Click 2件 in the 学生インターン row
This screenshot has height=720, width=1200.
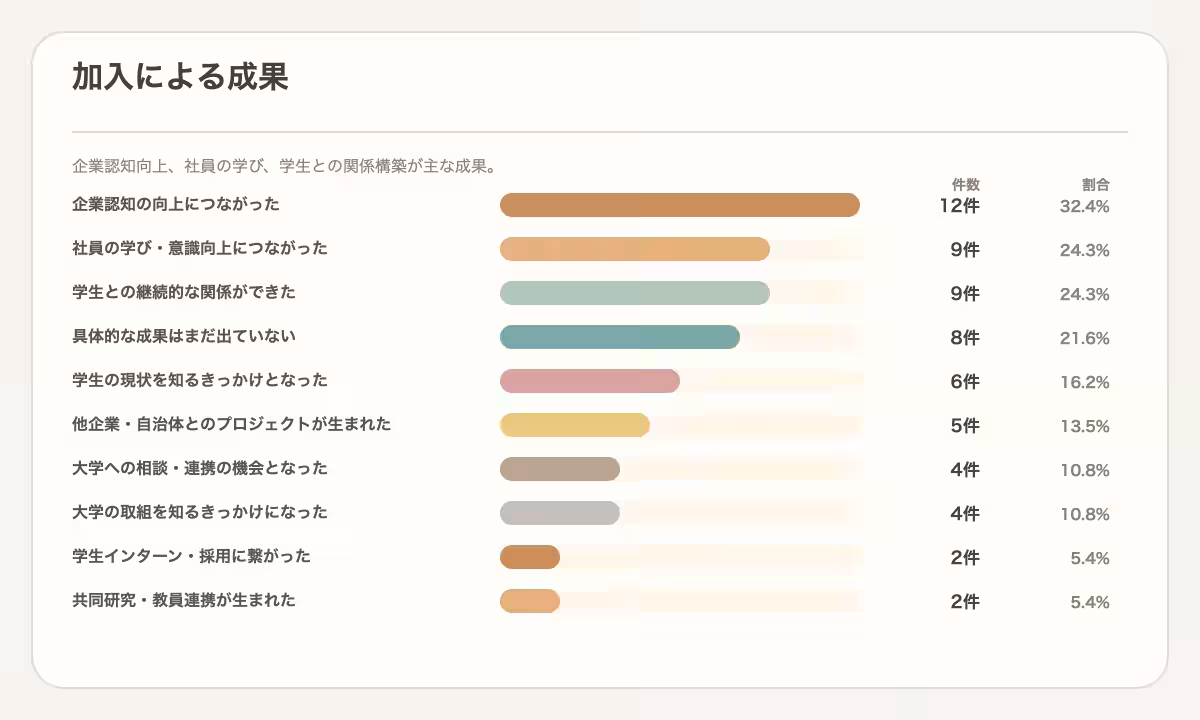point(965,558)
